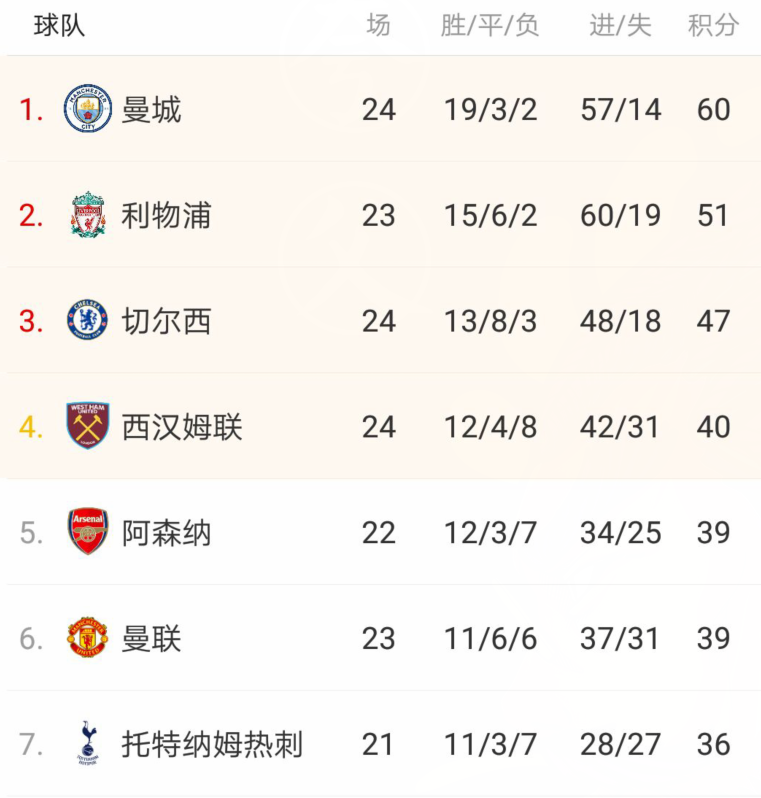Click the Arsenal club badge
This screenshot has width=761, height=798.
pos(88,531)
